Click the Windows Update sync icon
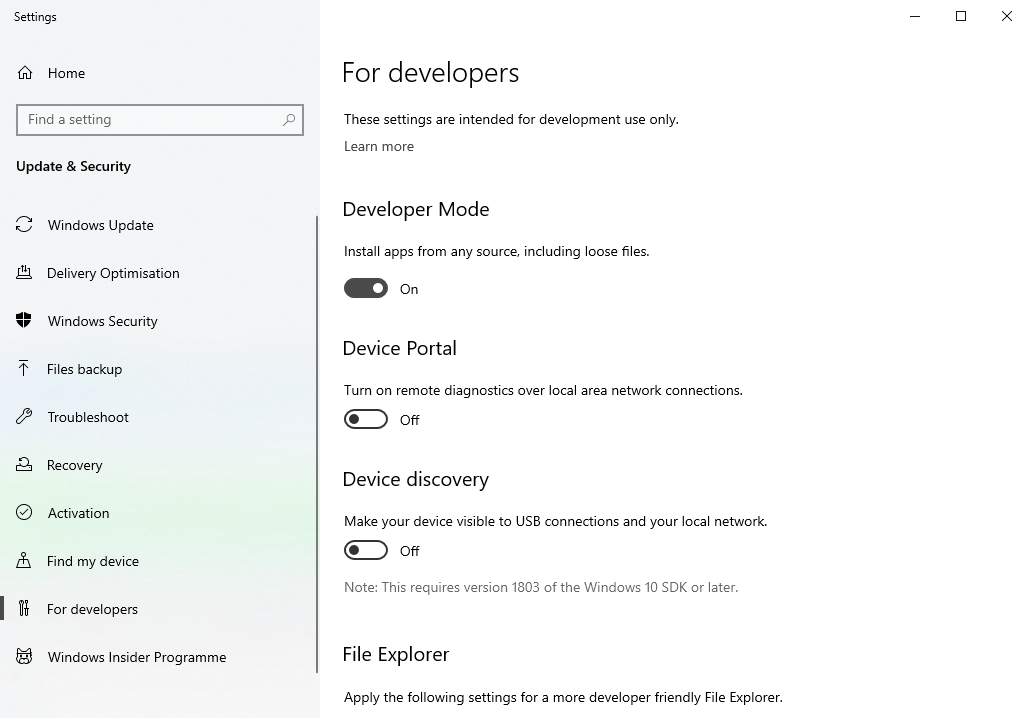 pyautogui.click(x=24, y=225)
